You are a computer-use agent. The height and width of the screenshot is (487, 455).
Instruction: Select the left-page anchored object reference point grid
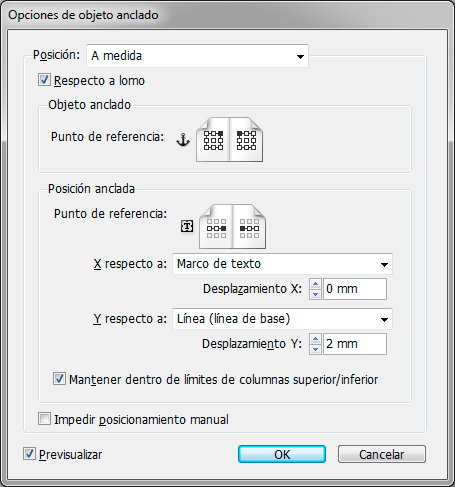(x=213, y=140)
